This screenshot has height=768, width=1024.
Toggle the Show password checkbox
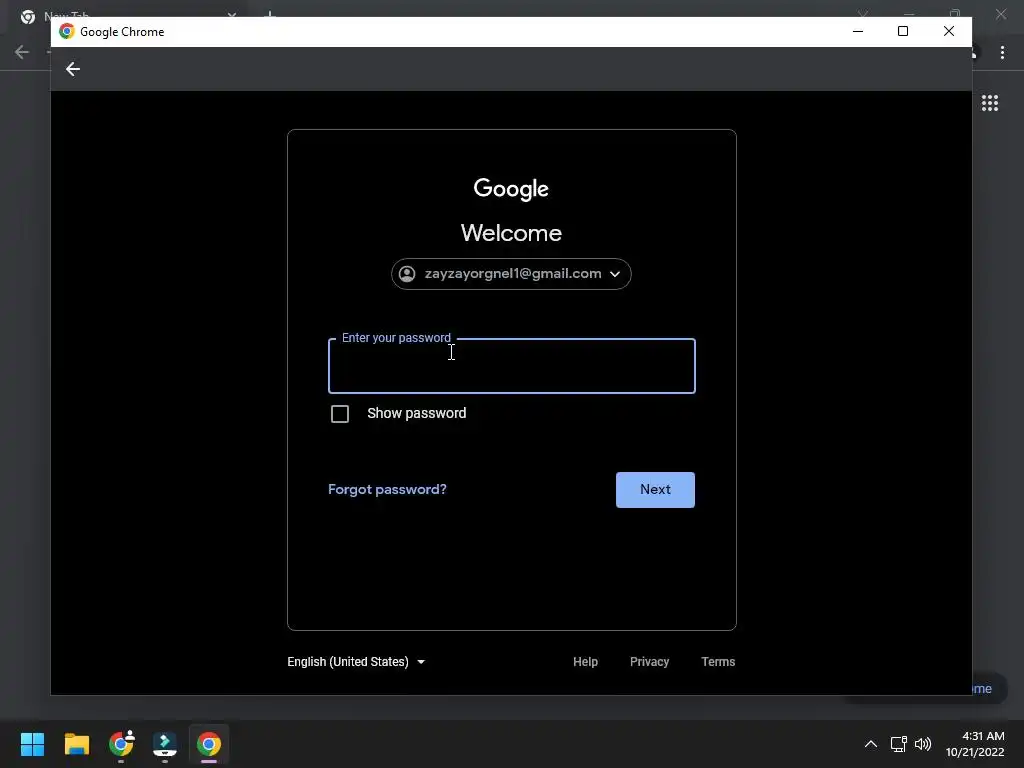[340, 414]
